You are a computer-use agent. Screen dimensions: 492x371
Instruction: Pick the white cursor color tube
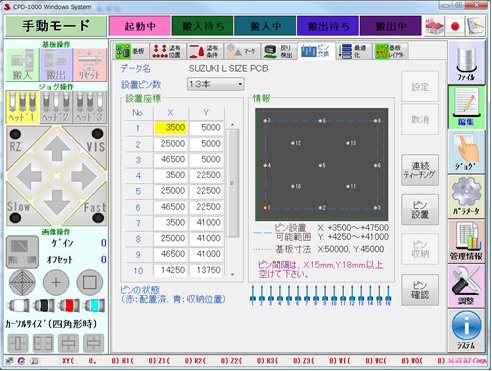18,305
